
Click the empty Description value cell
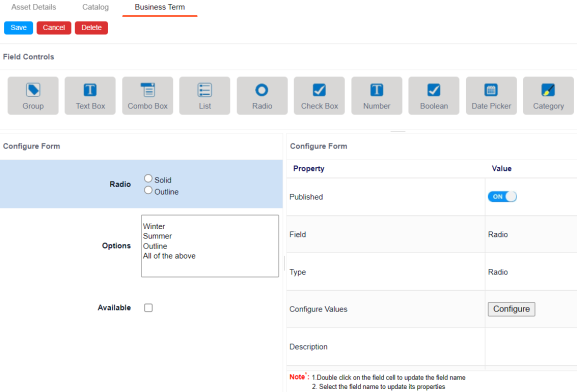(x=531, y=347)
